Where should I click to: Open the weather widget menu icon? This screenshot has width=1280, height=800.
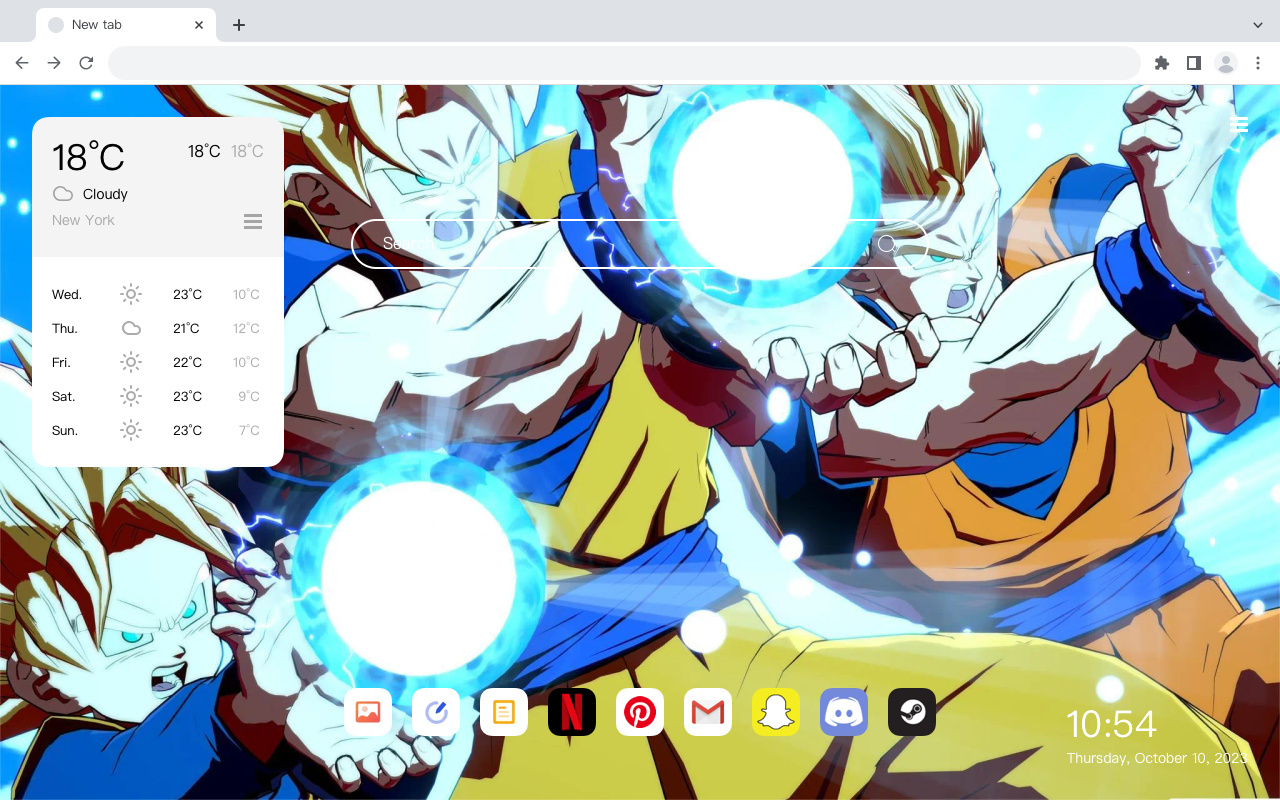click(x=253, y=221)
